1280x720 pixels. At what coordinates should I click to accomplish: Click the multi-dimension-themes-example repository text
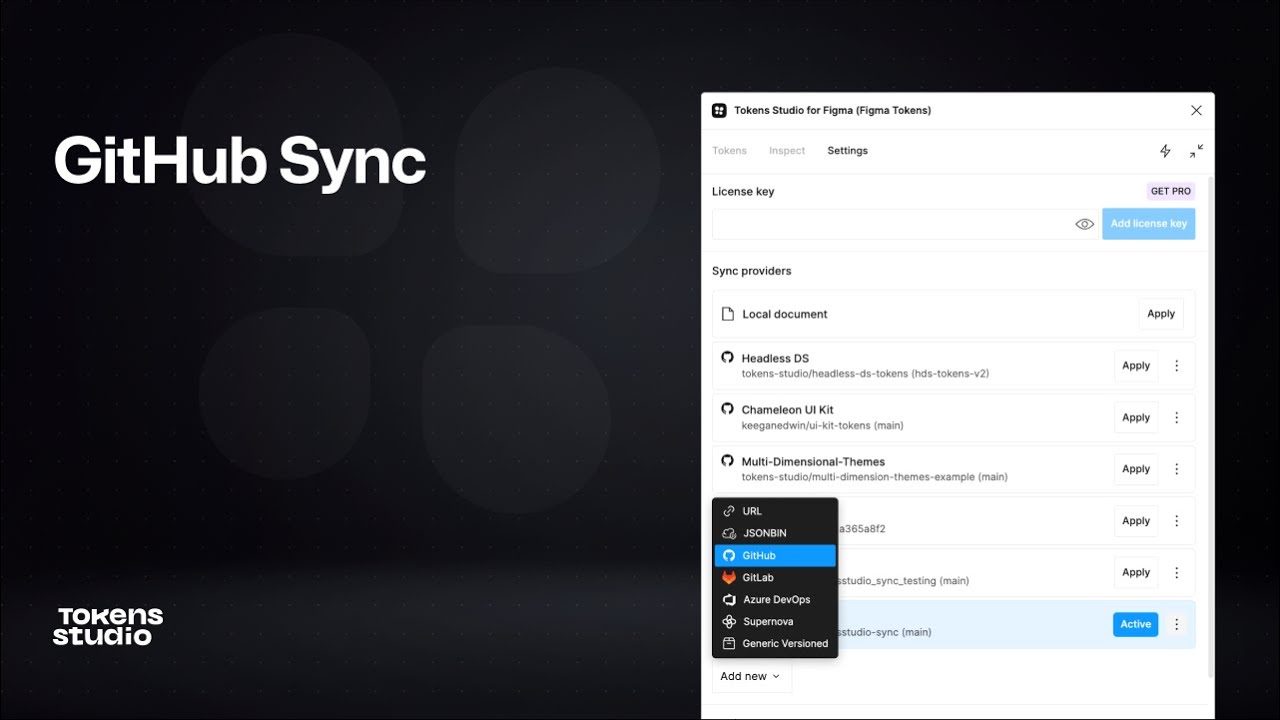(875, 477)
